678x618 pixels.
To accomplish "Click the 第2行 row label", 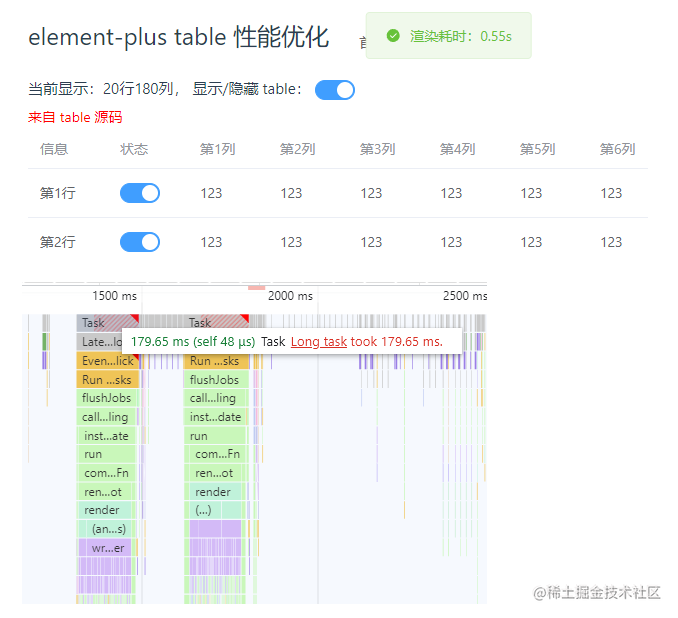I will 58,242.
